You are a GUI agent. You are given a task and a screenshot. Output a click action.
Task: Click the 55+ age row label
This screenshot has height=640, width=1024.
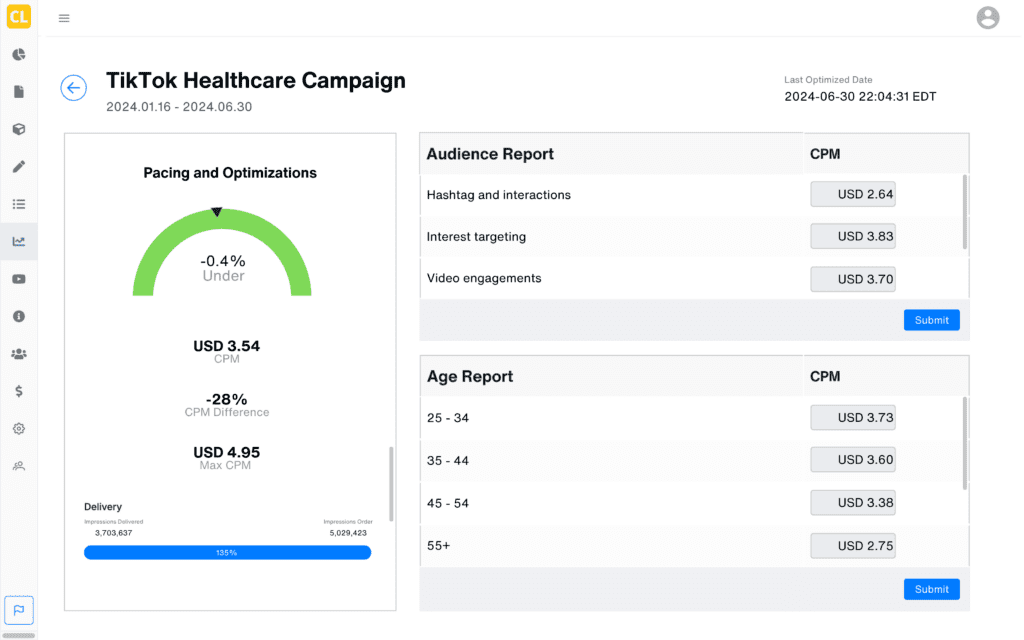point(438,545)
